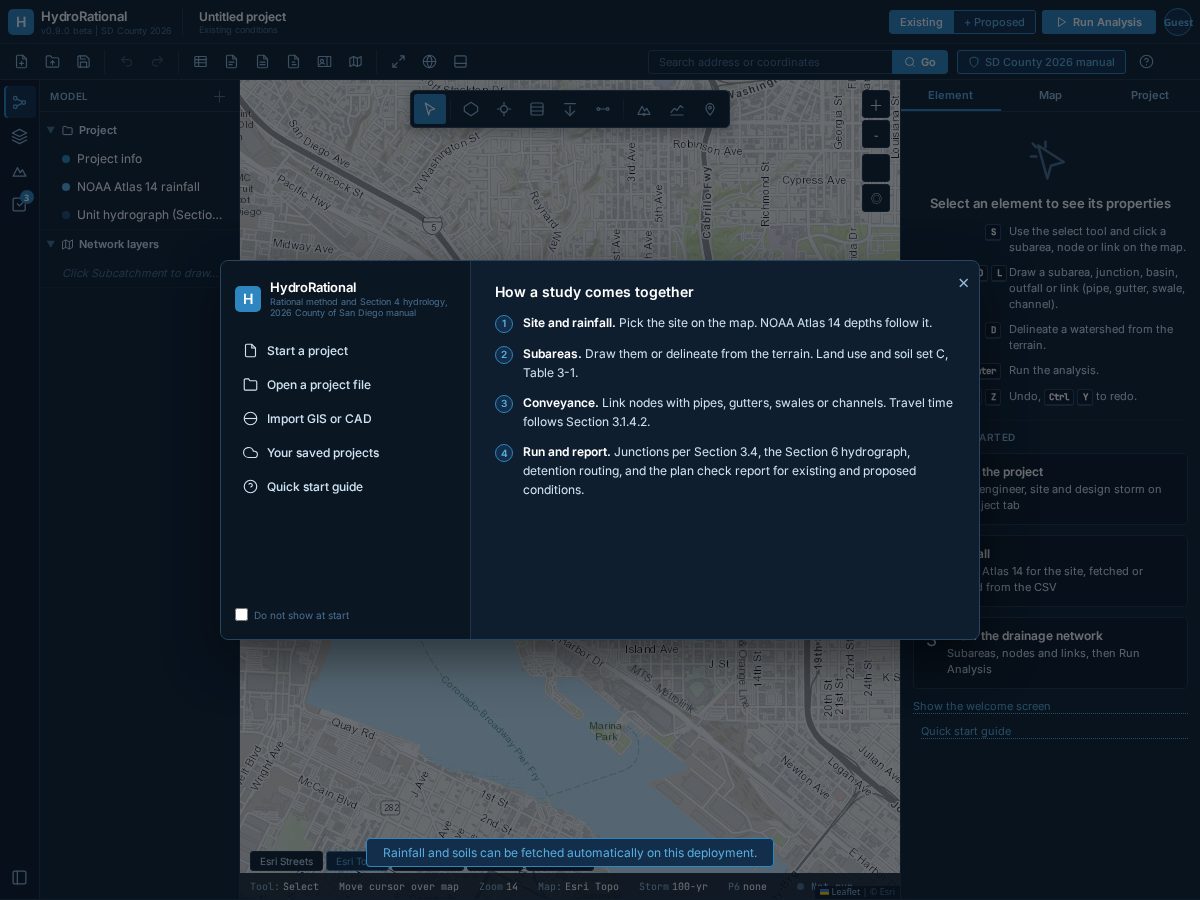This screenshot has height=900, width=1200.
Task: Select the arrow pointer select tool
Action: (x=430, y=109)
